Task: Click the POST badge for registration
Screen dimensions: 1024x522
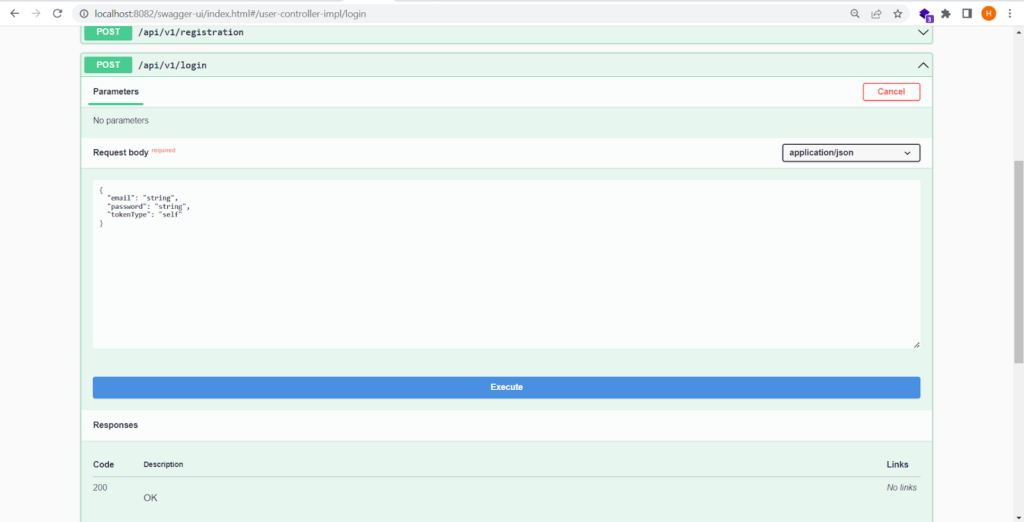Action: point(108,32)
